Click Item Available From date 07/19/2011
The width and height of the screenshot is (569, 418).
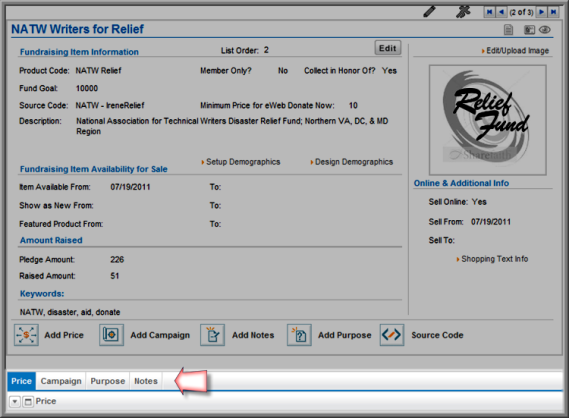pyautogui.click(x=130, y=187)
